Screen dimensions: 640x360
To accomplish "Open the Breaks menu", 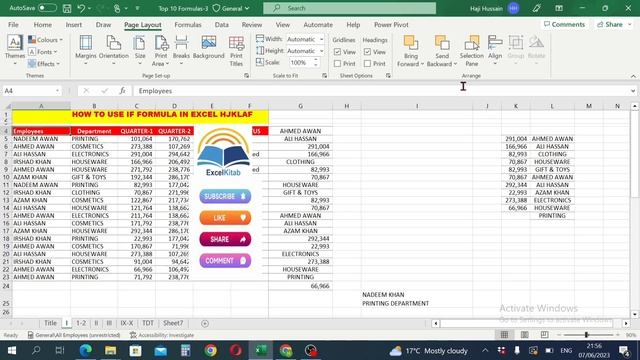I will point(181,50).
